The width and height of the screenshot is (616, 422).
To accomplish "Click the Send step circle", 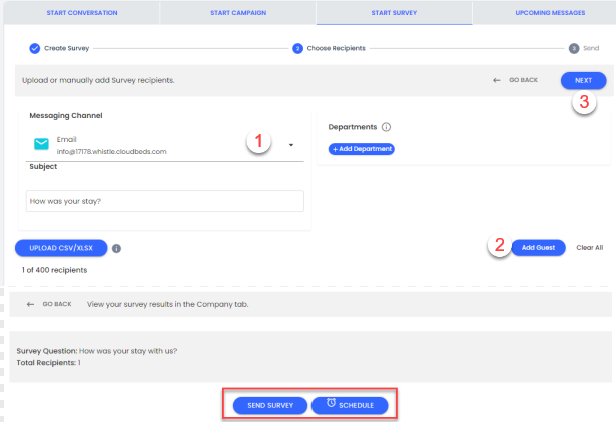I will (x=574, y=47).
